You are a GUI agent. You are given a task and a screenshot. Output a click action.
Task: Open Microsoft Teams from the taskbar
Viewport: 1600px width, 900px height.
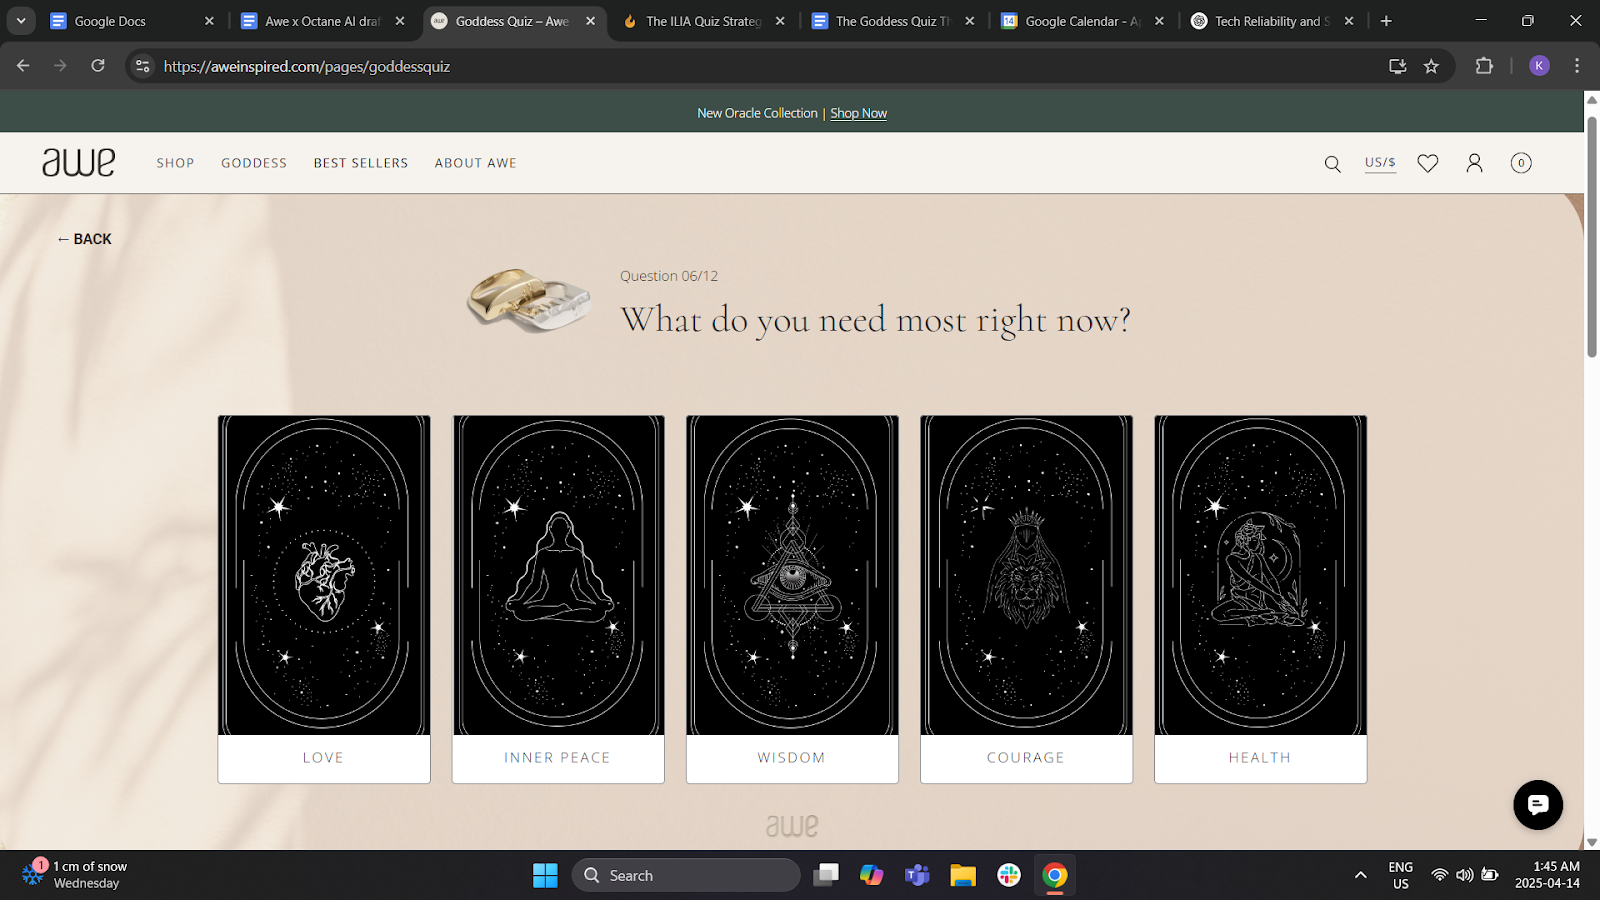click(x=916, y=874)
